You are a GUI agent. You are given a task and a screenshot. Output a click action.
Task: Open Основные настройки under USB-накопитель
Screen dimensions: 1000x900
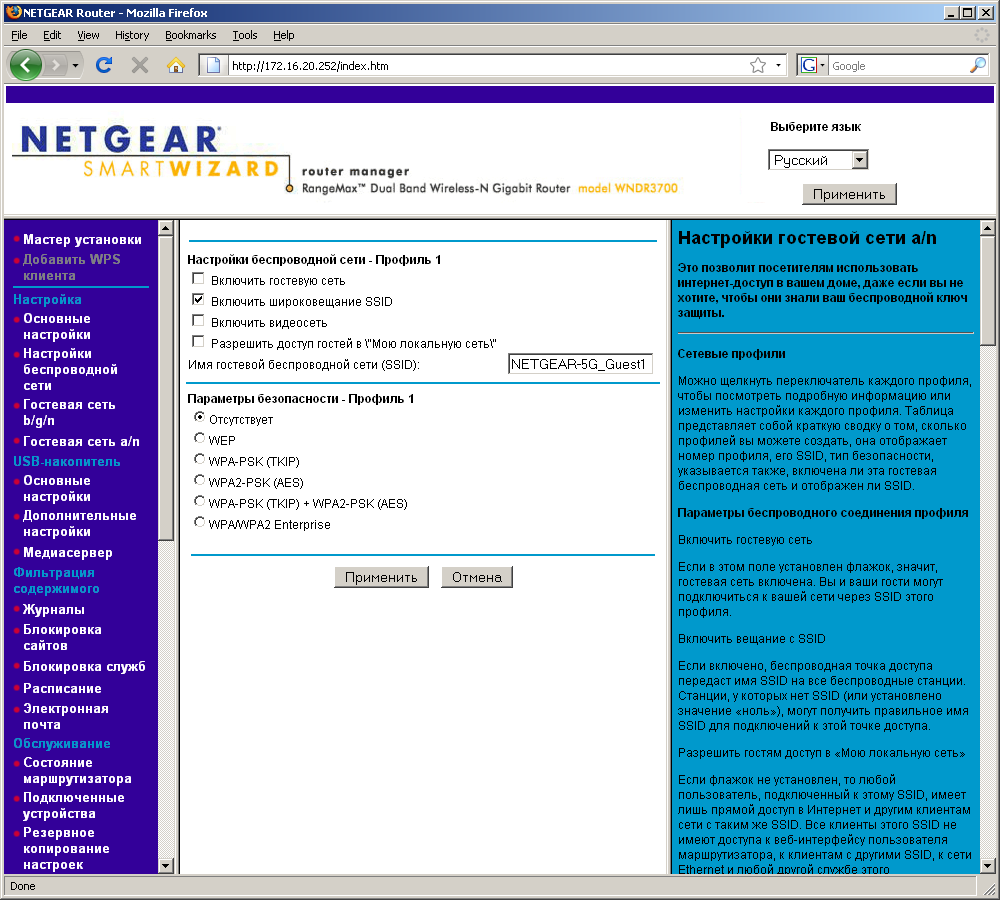click(x=57, y=488)
